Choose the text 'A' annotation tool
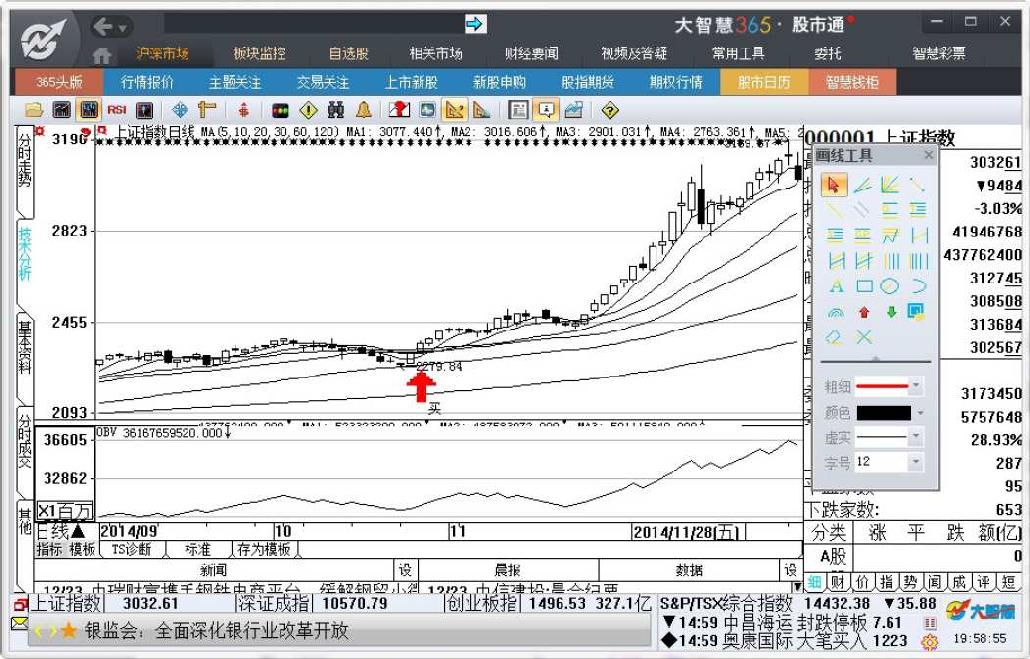1030x659 pixels. click(836, 286)
